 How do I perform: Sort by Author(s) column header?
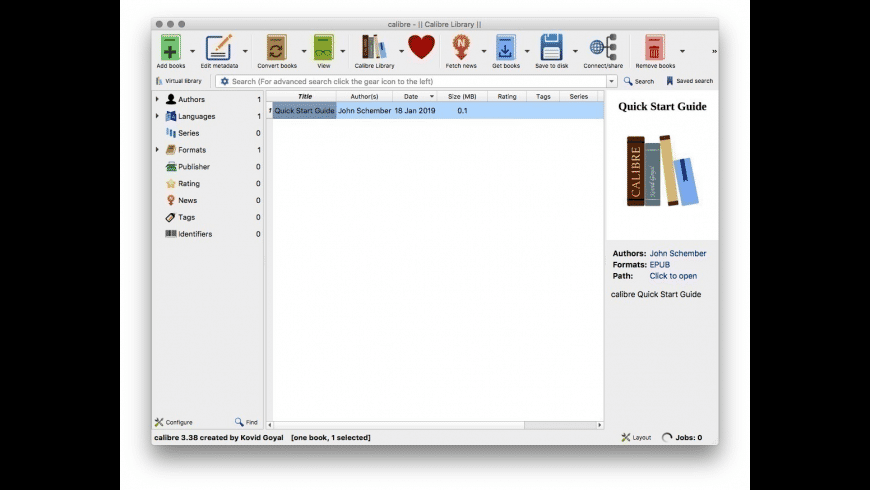[364, 97]
